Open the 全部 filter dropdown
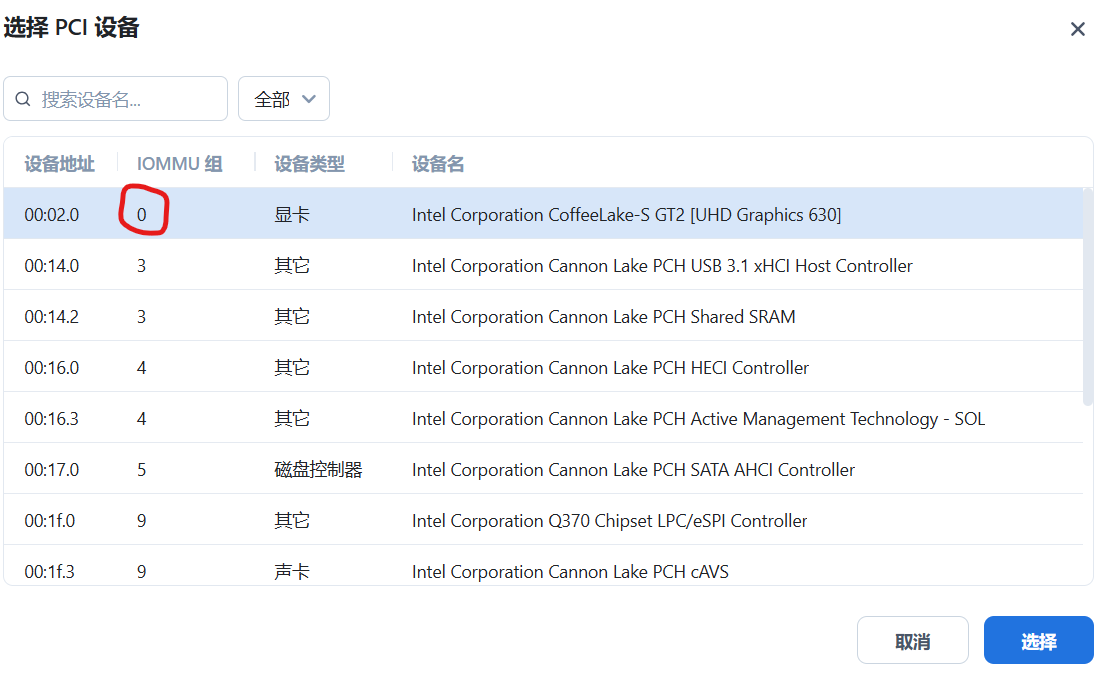 coord(283,99)
